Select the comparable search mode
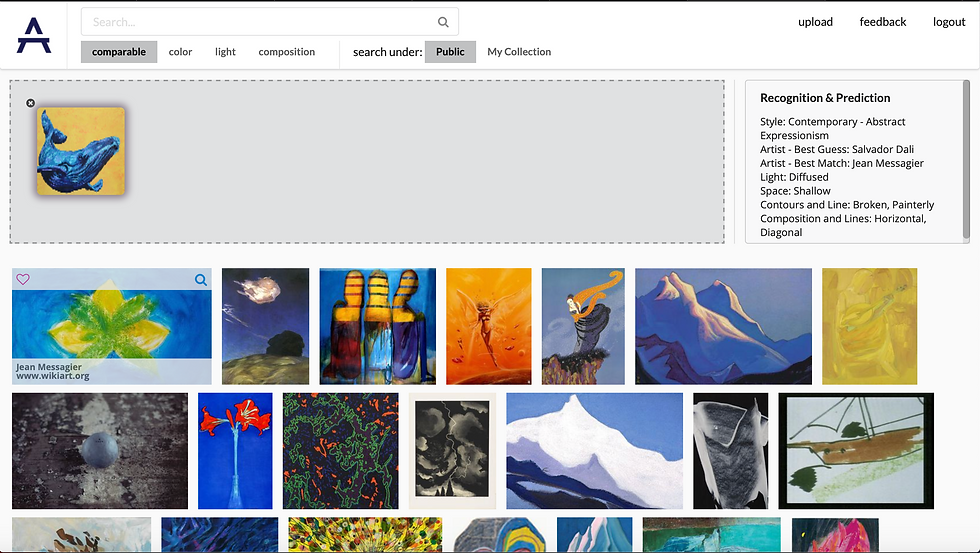The height and width of the screenshot is (553, 980). [119, 52]
